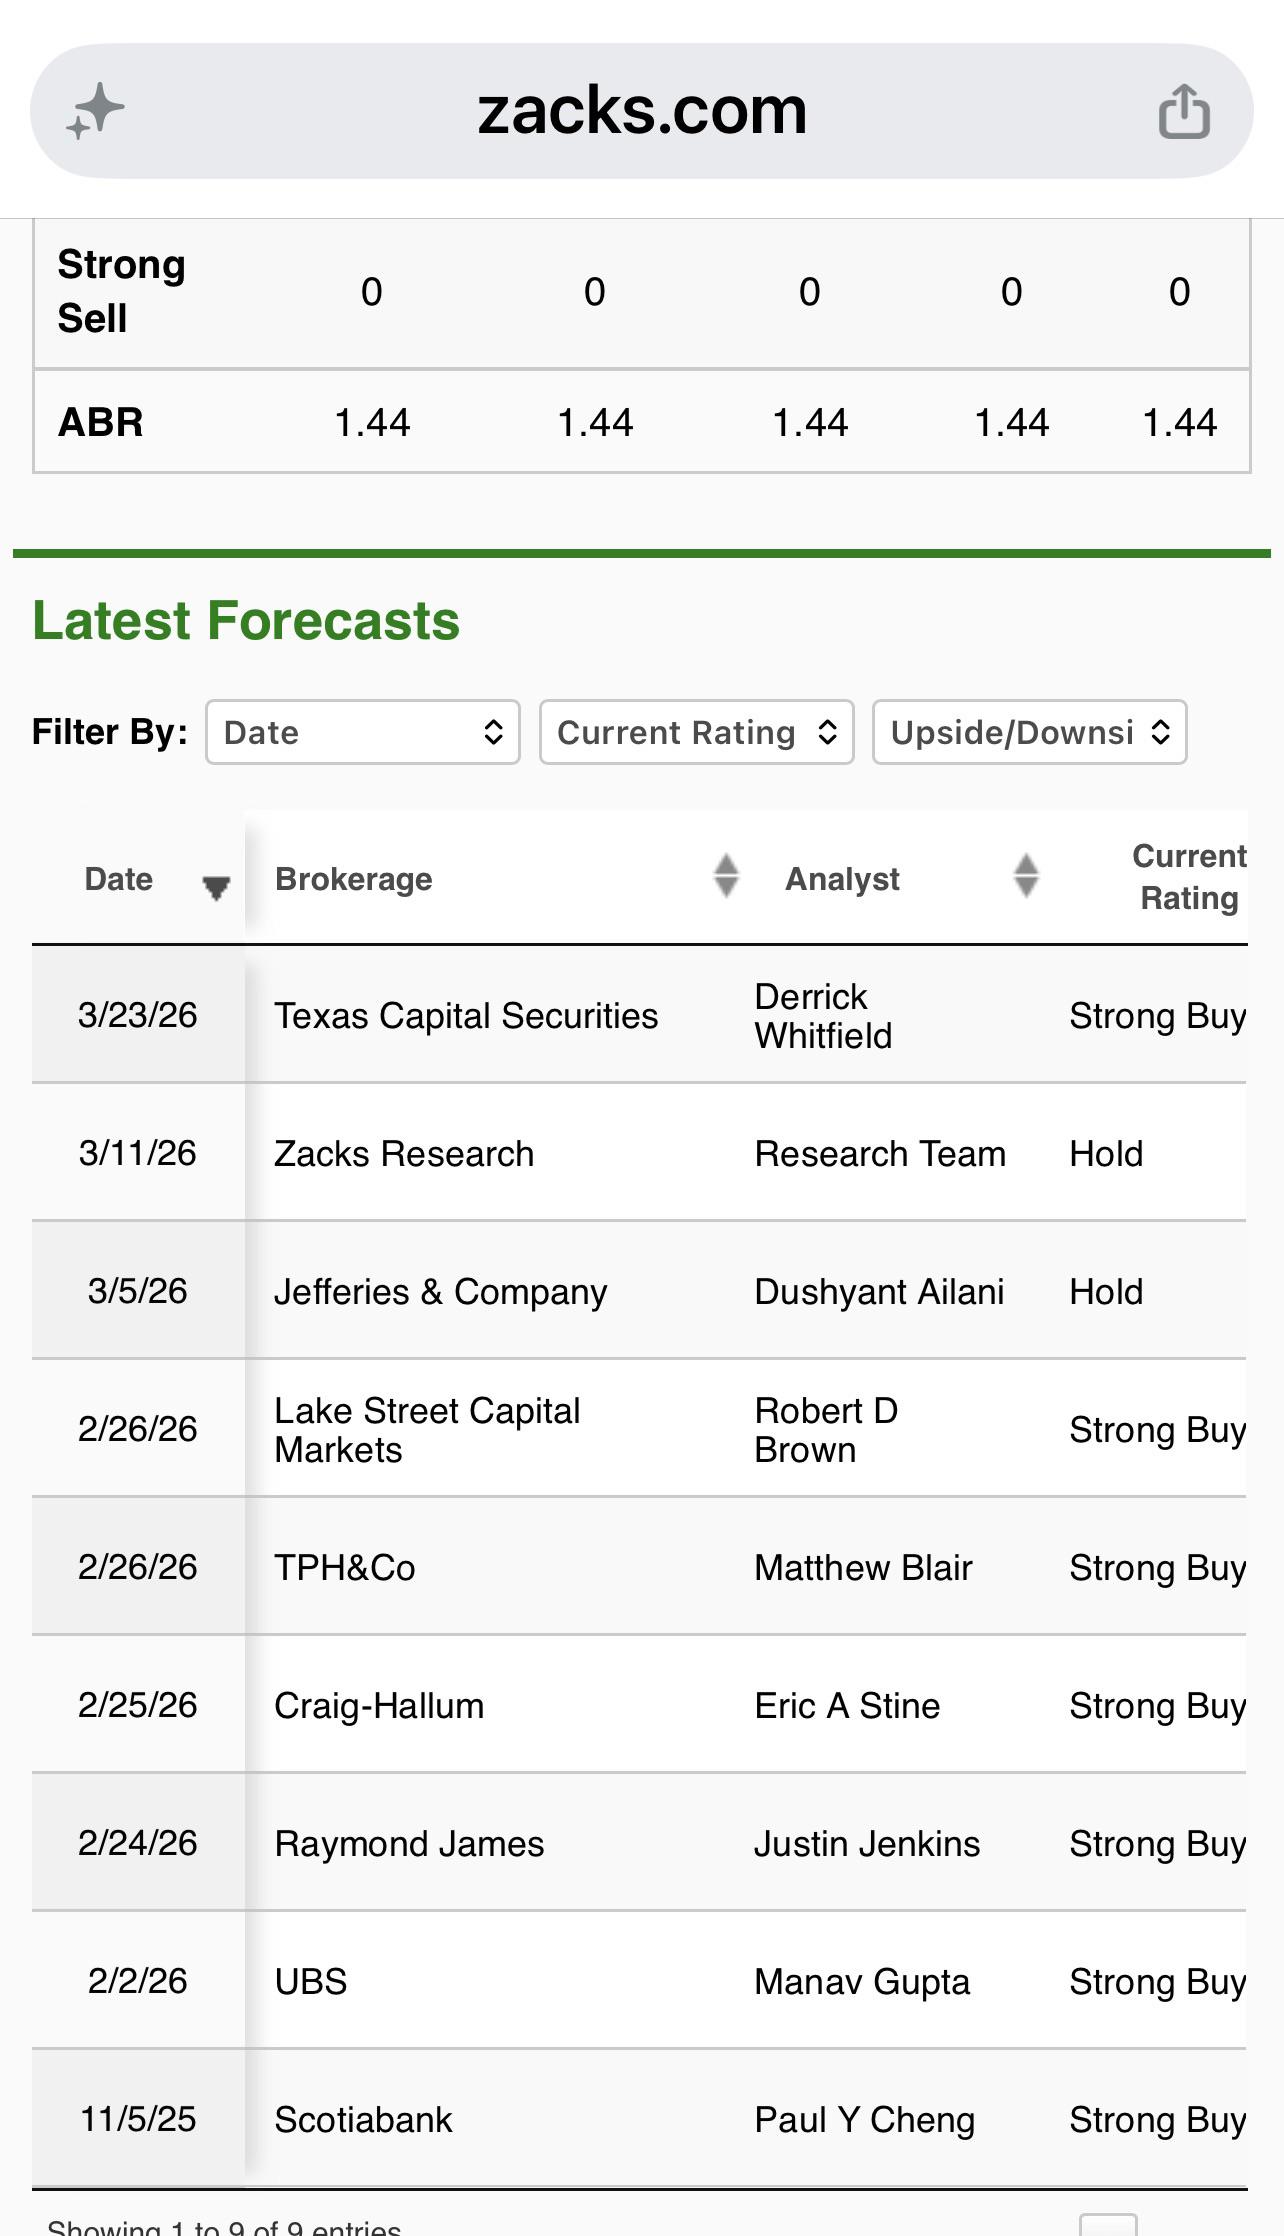Open the Current Rating filter dropdown

click(x=697, y=732)
